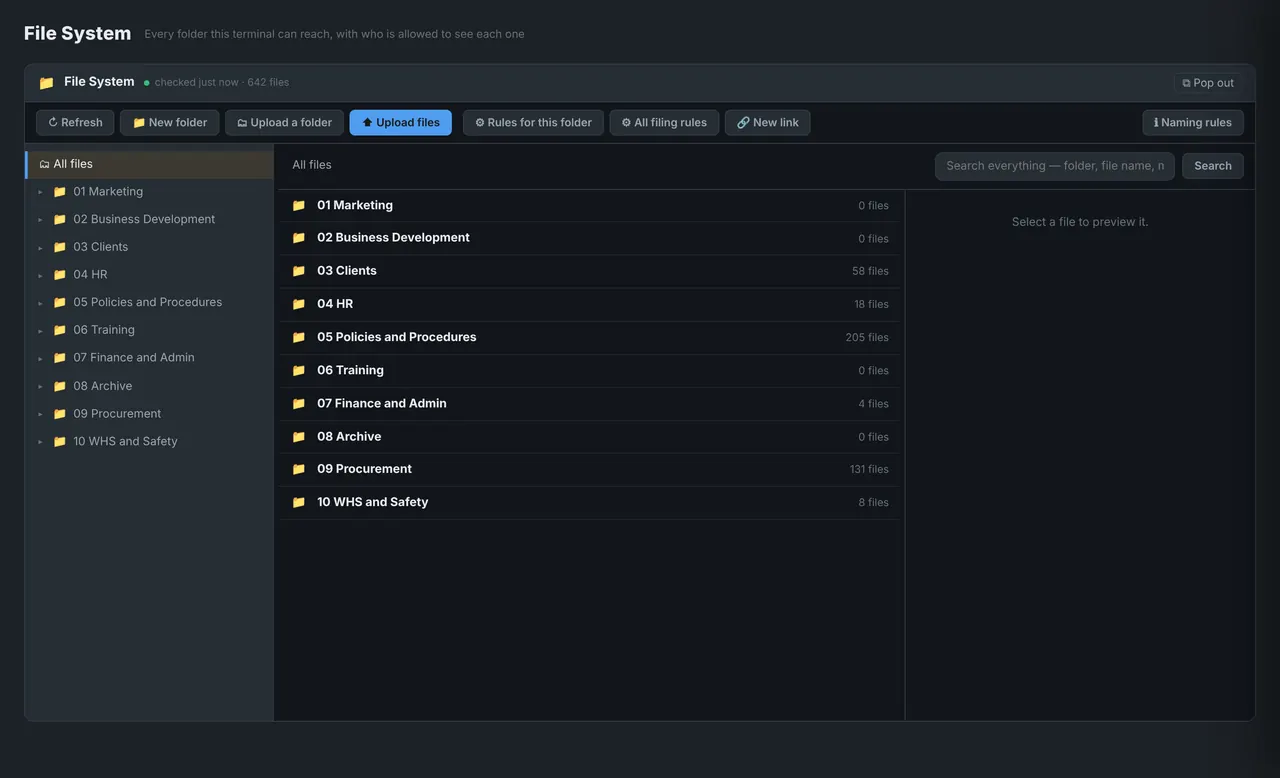Open the 07 Finance and Admin folder row

590,403
